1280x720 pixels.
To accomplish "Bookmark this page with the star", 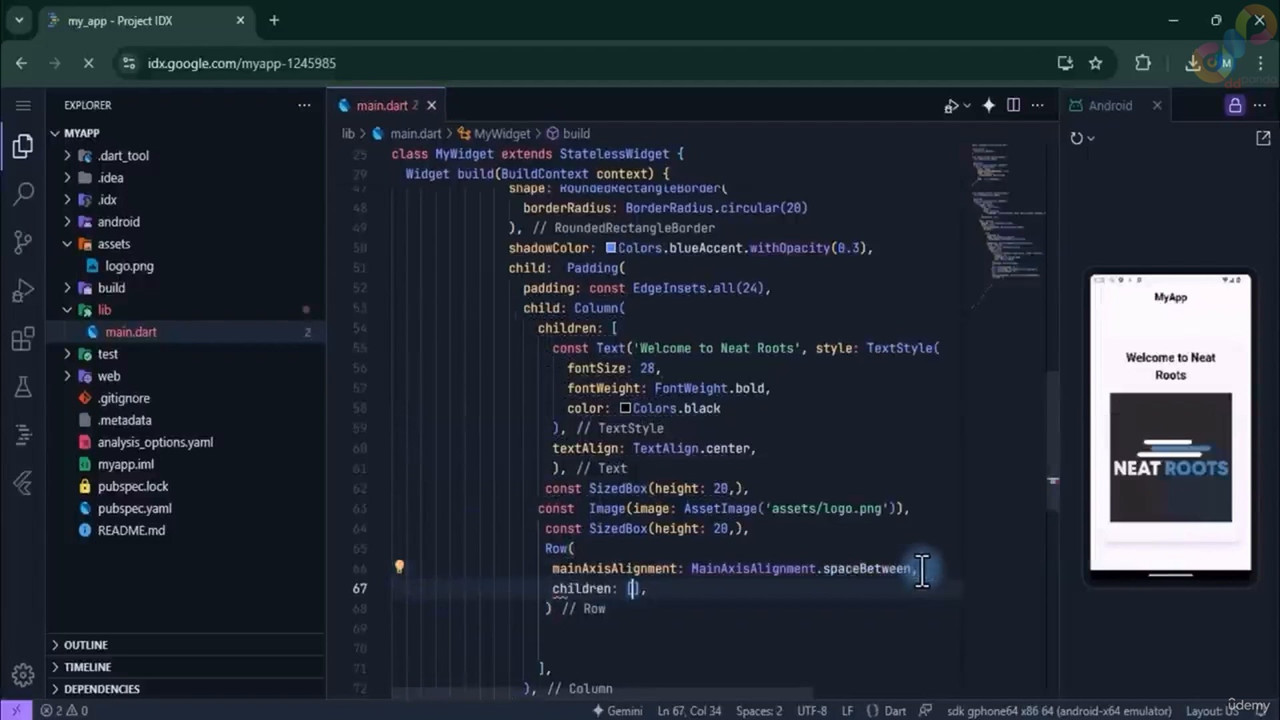I will (1096, 63).
